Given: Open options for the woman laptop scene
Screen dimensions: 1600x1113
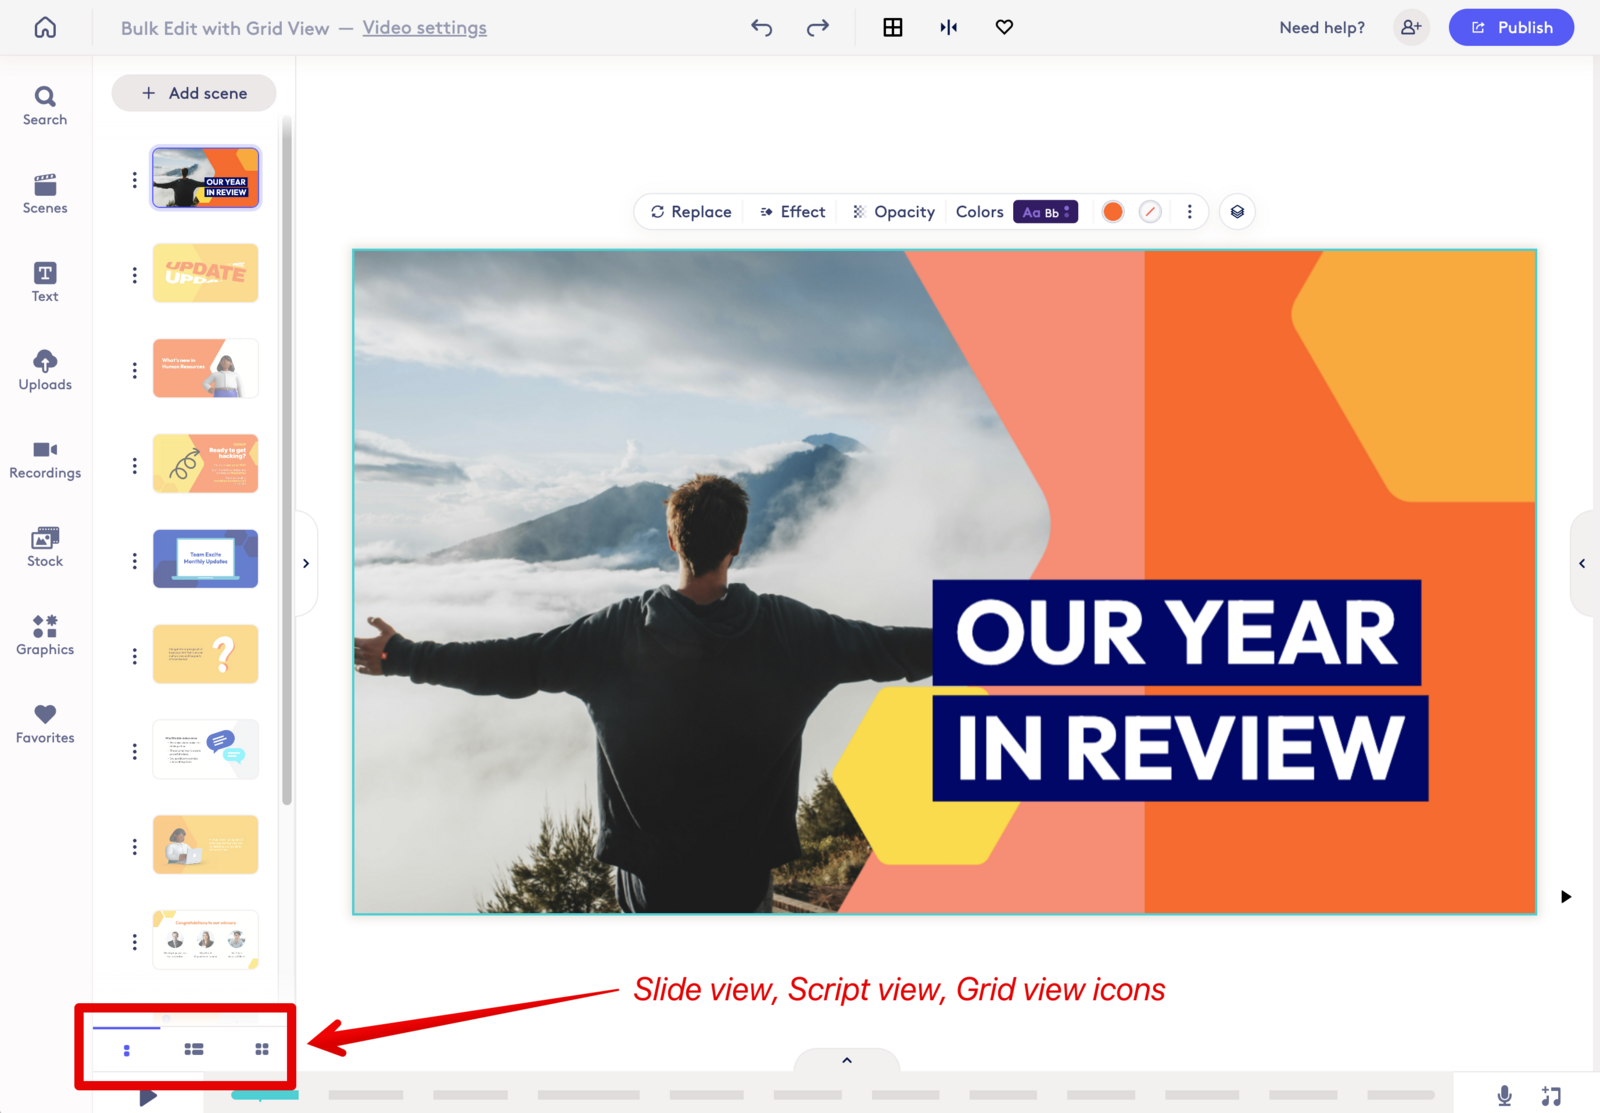Looking at the screenshot, I should [134, 847].
